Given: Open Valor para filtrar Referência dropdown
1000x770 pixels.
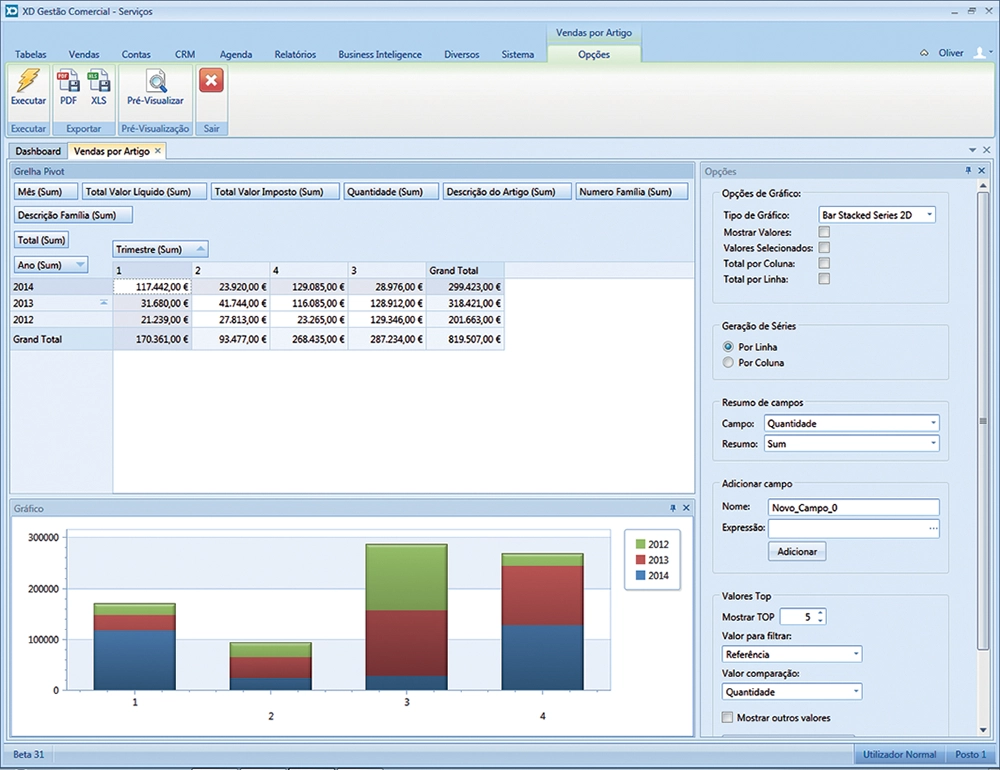Looking at the screenshot, I should 855,654.
